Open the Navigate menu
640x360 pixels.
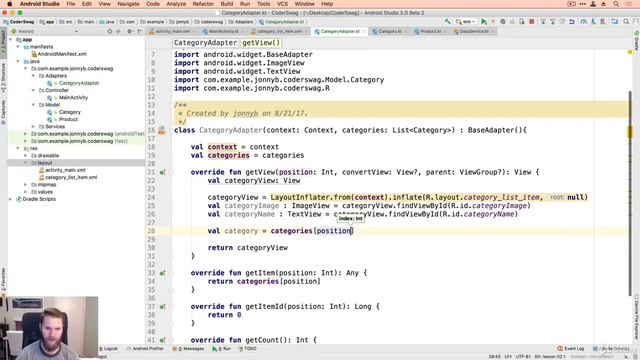128,4
